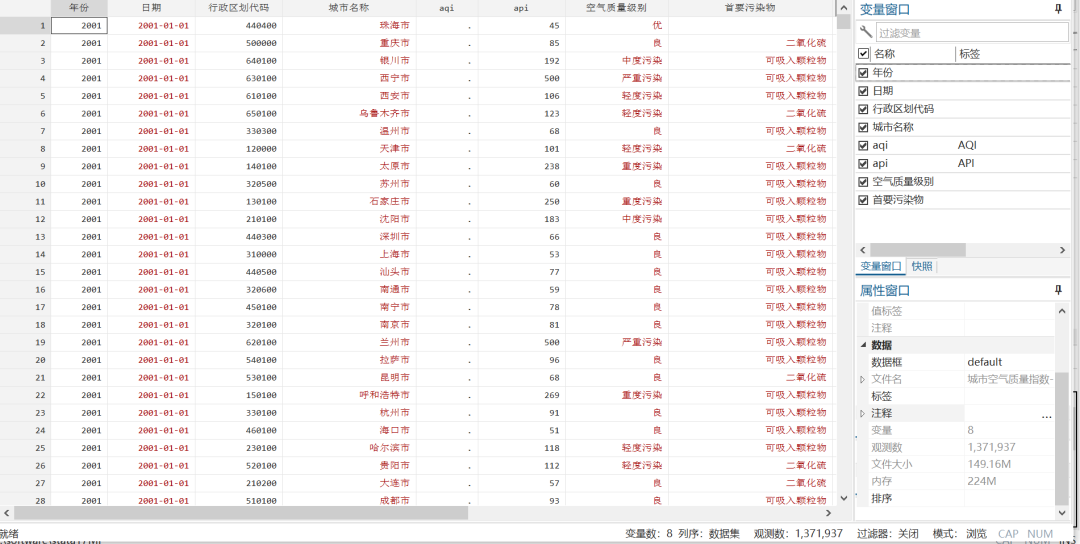This screenshot has width=1080, height=544.
Task: Select the 城市名称 column header
Action: click(x=349, y=8)
